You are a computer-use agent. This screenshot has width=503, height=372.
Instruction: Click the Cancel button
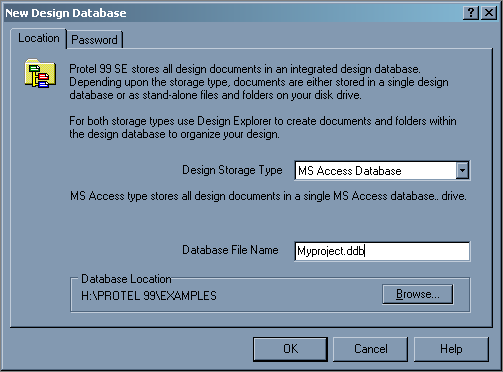pos(370,349)
